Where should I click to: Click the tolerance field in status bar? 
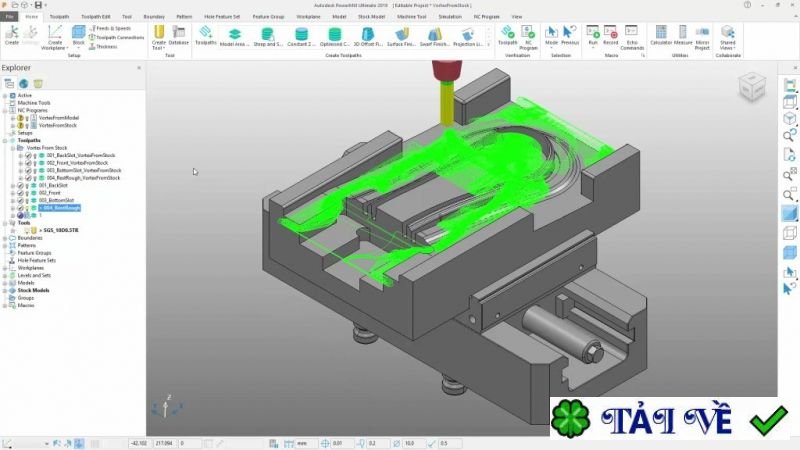343,443
